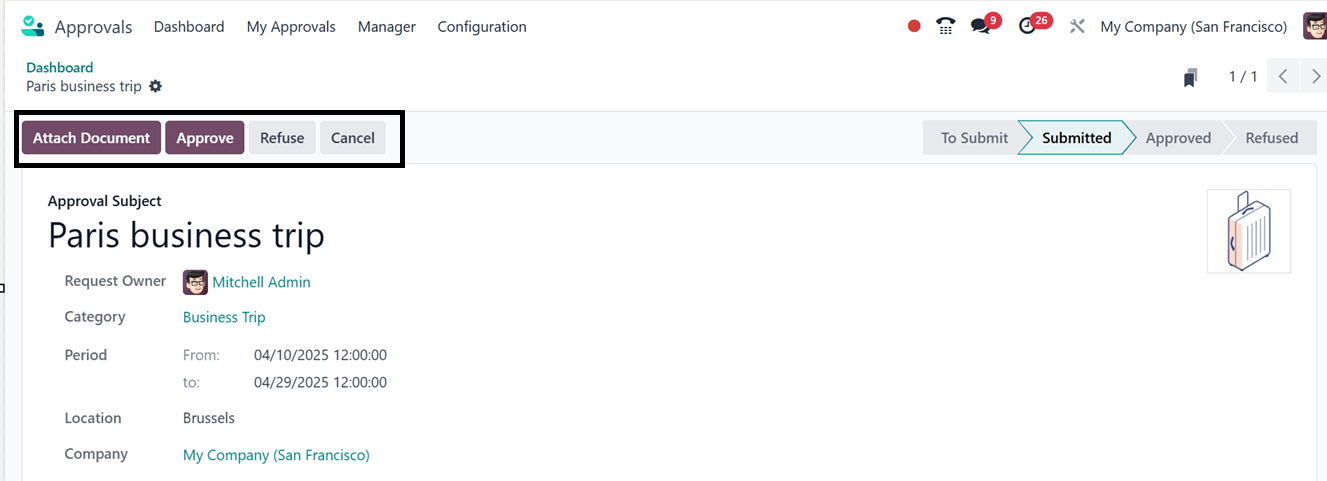Open the Manager menu

pos(386,27)
